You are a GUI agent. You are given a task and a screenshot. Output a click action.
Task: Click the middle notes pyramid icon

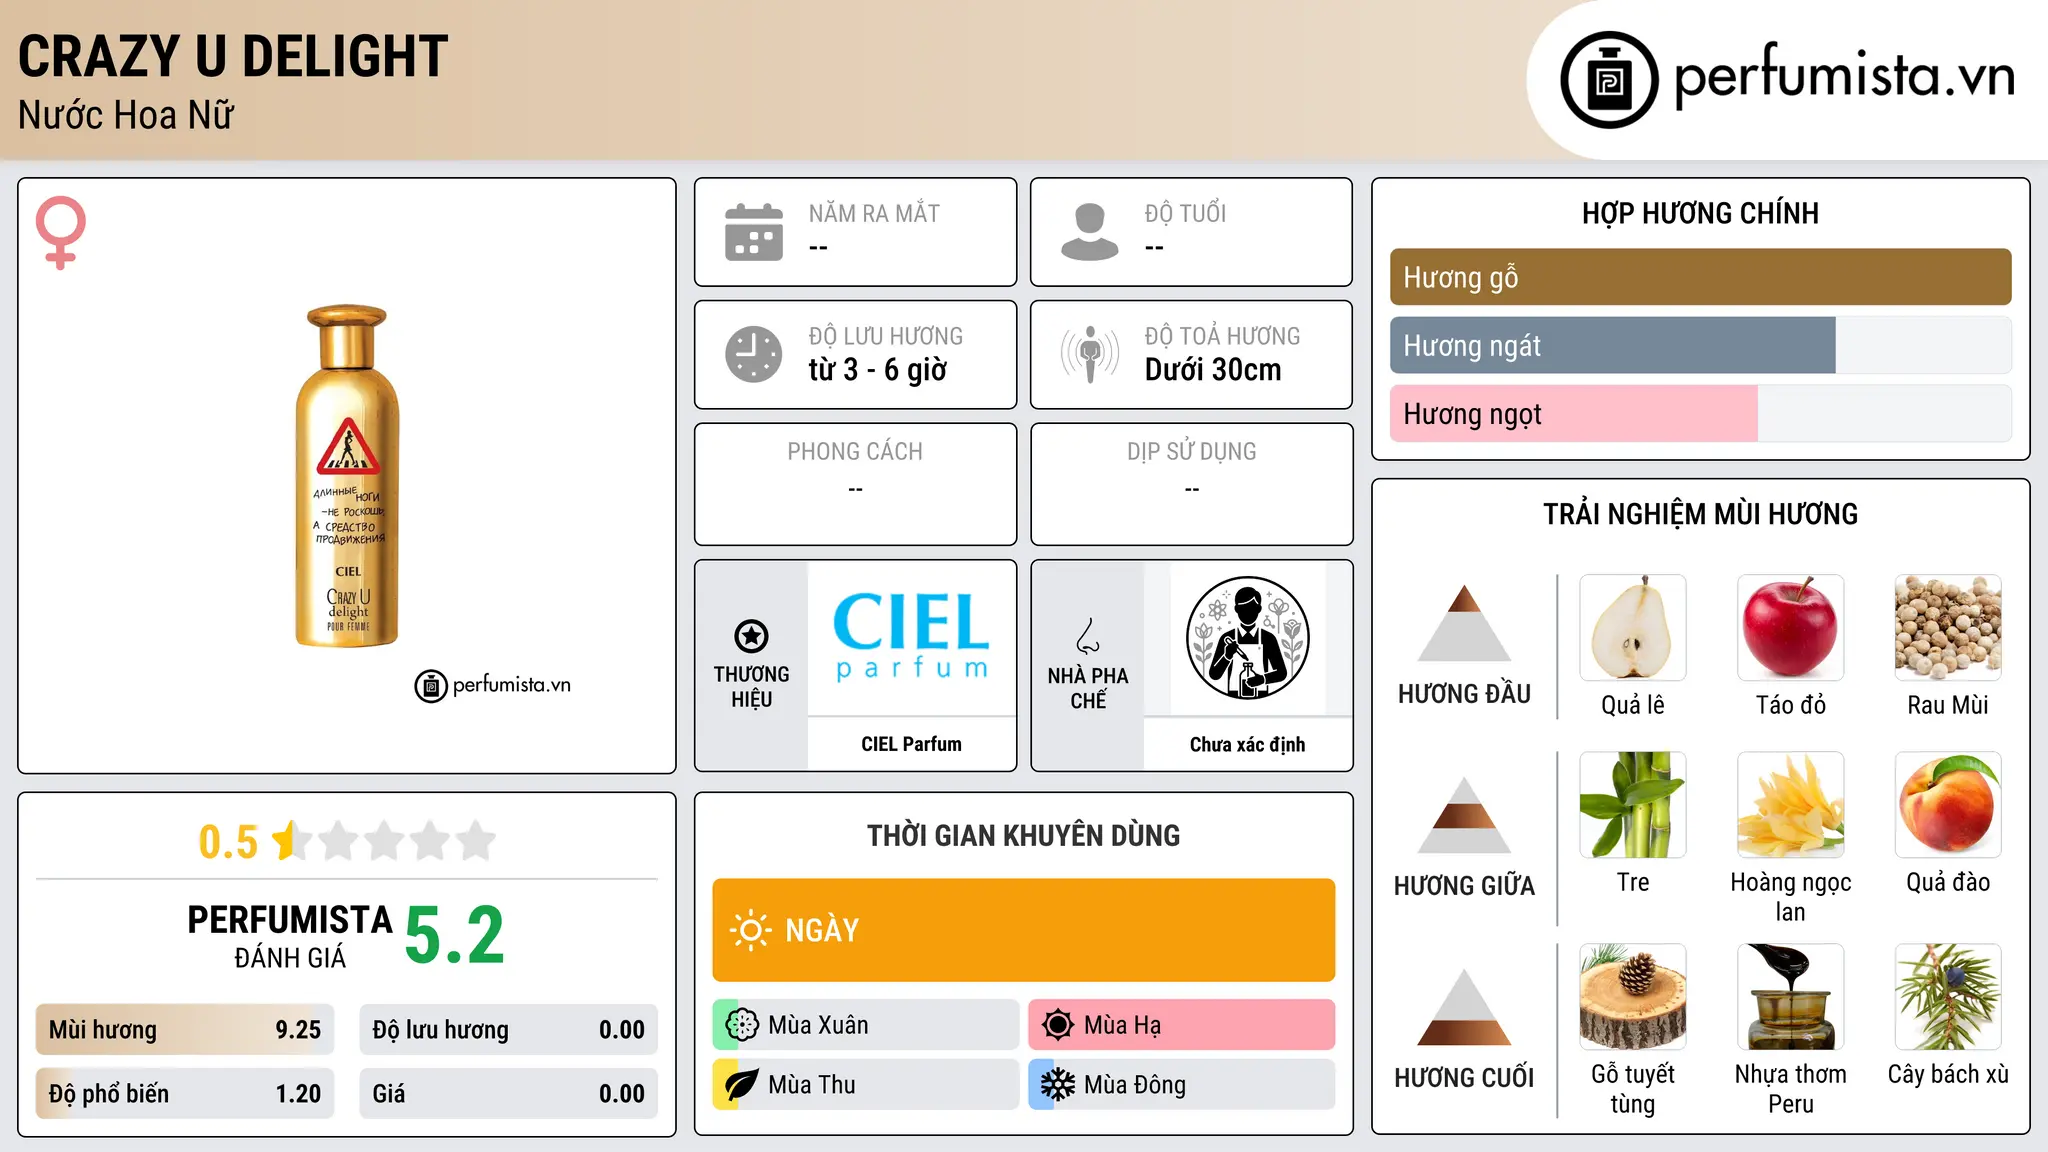tap(1465, 815)
